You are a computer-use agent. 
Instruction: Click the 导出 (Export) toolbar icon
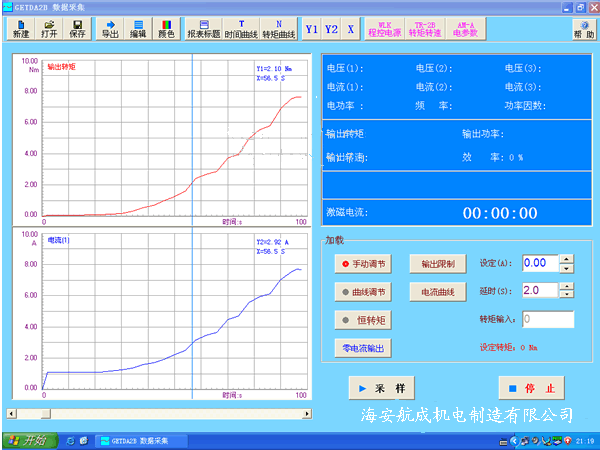109,28
